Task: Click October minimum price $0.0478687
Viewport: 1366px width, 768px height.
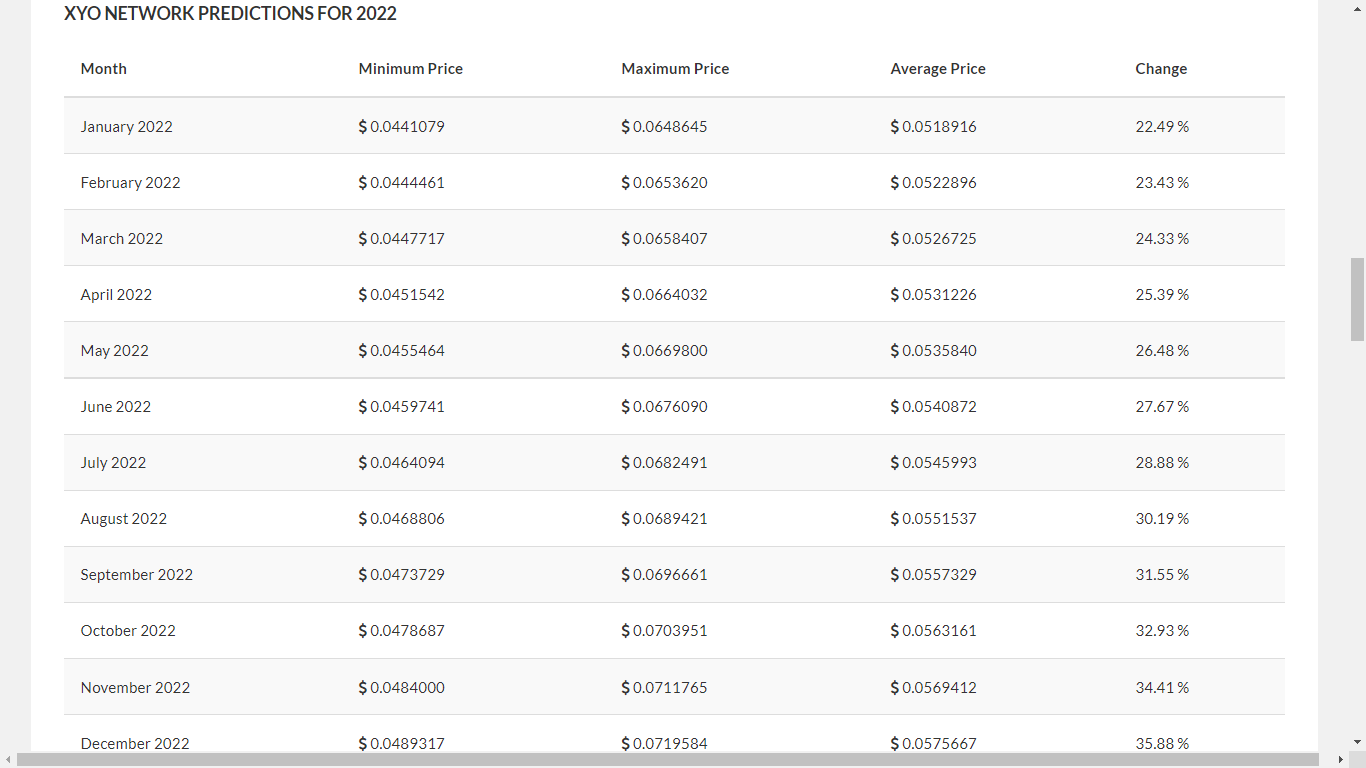Action: pos(402,631)
